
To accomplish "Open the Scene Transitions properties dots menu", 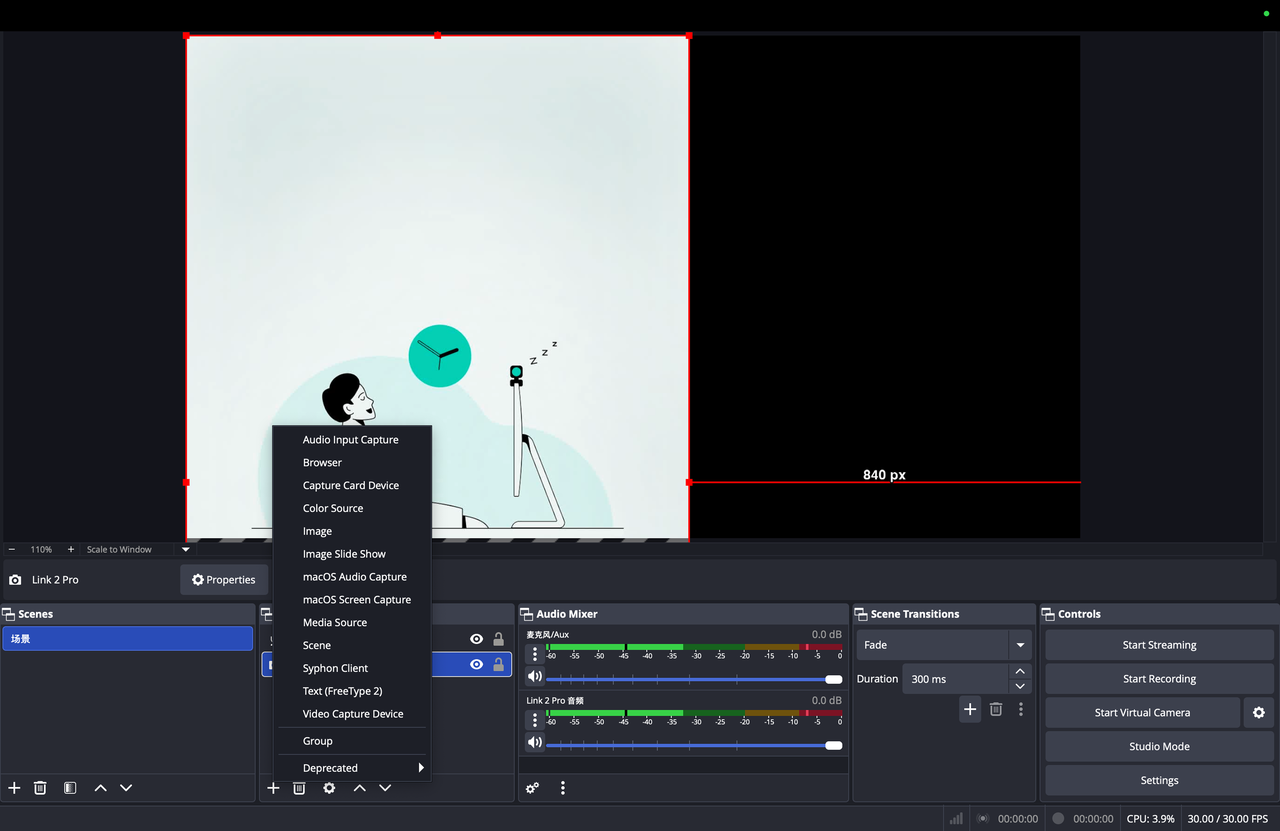I will 1021,708.
